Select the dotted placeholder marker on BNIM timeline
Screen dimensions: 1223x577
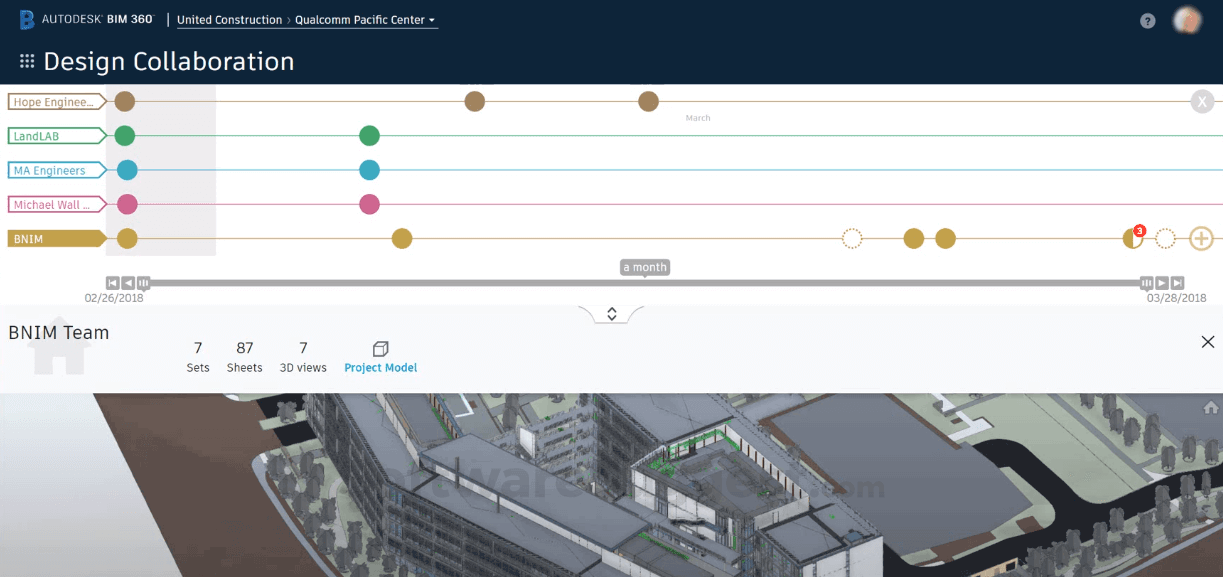tap(852, 238)
